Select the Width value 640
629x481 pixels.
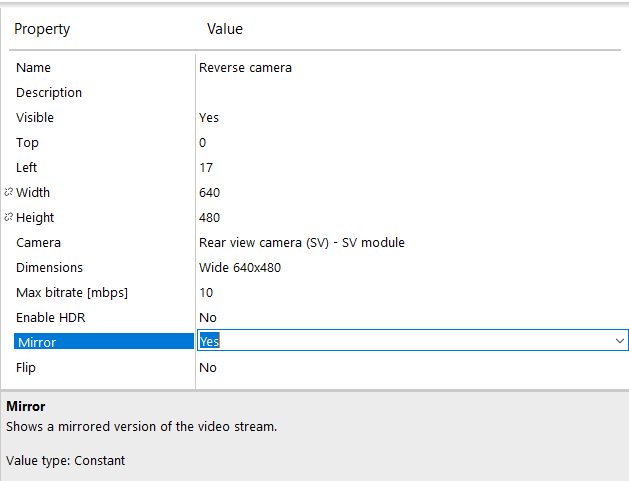click(209, 193)
